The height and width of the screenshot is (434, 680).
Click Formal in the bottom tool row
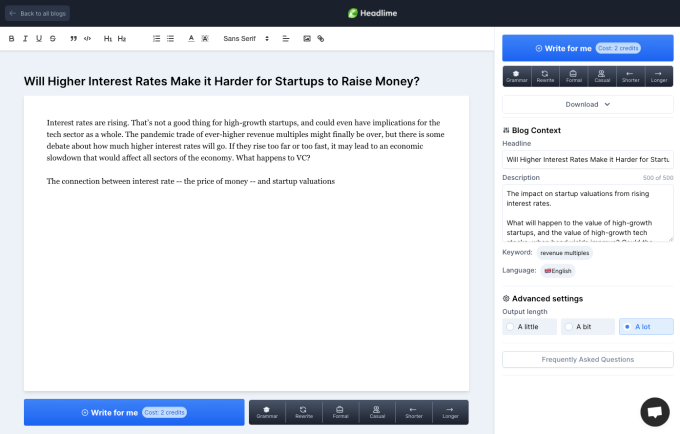(x=338, y=412)
